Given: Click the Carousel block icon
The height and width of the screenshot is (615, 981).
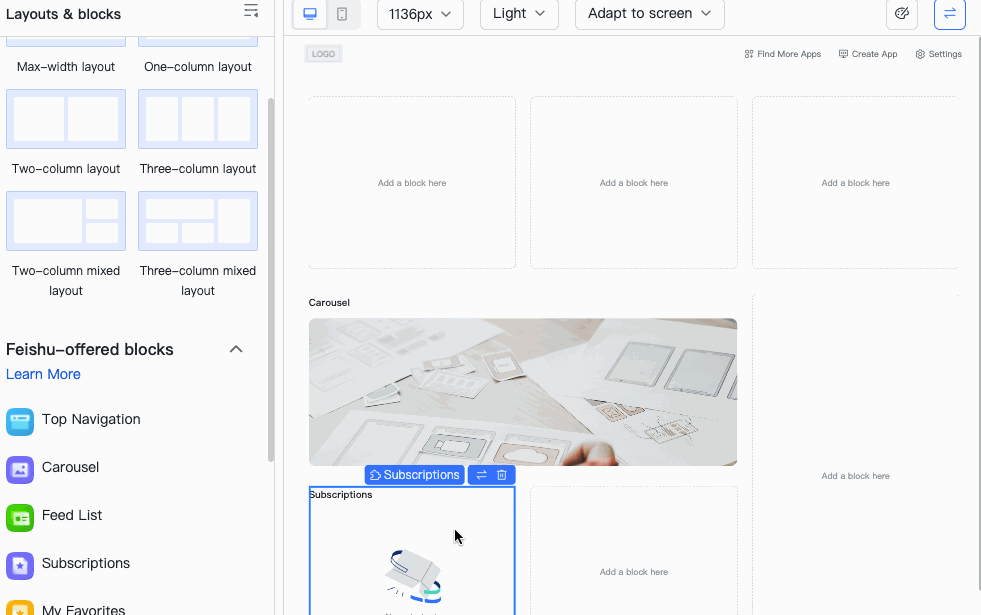Looking at the screenshot, I should pyautogui.click(x=20, y=470).
